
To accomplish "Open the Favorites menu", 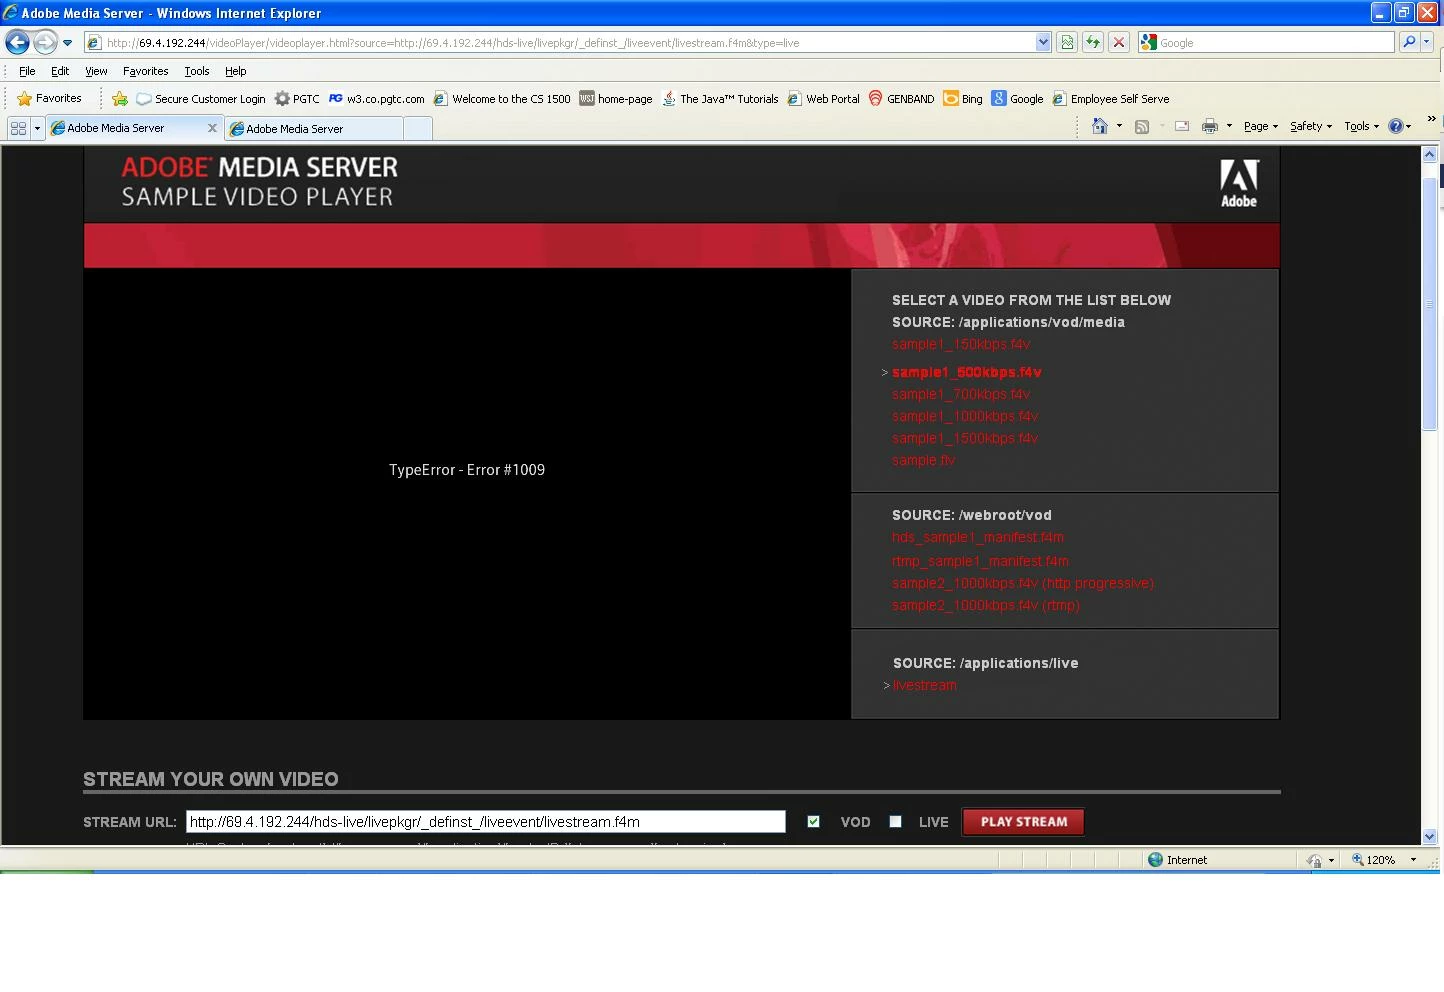I will click(145, 71).
